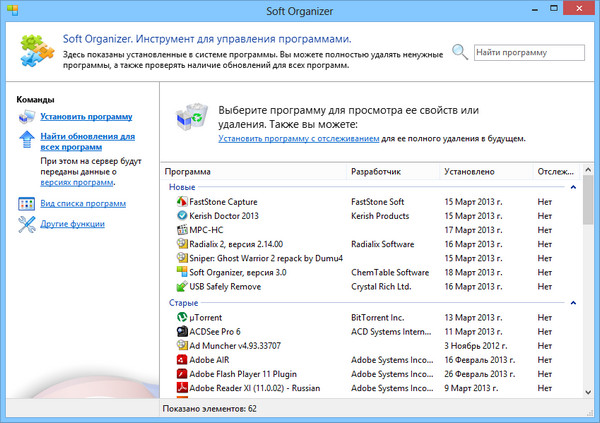Image resolution: width=600 pixels, height=423 pixels.
Task: Click the Adobe Reader XI icon
Action: 181,387
